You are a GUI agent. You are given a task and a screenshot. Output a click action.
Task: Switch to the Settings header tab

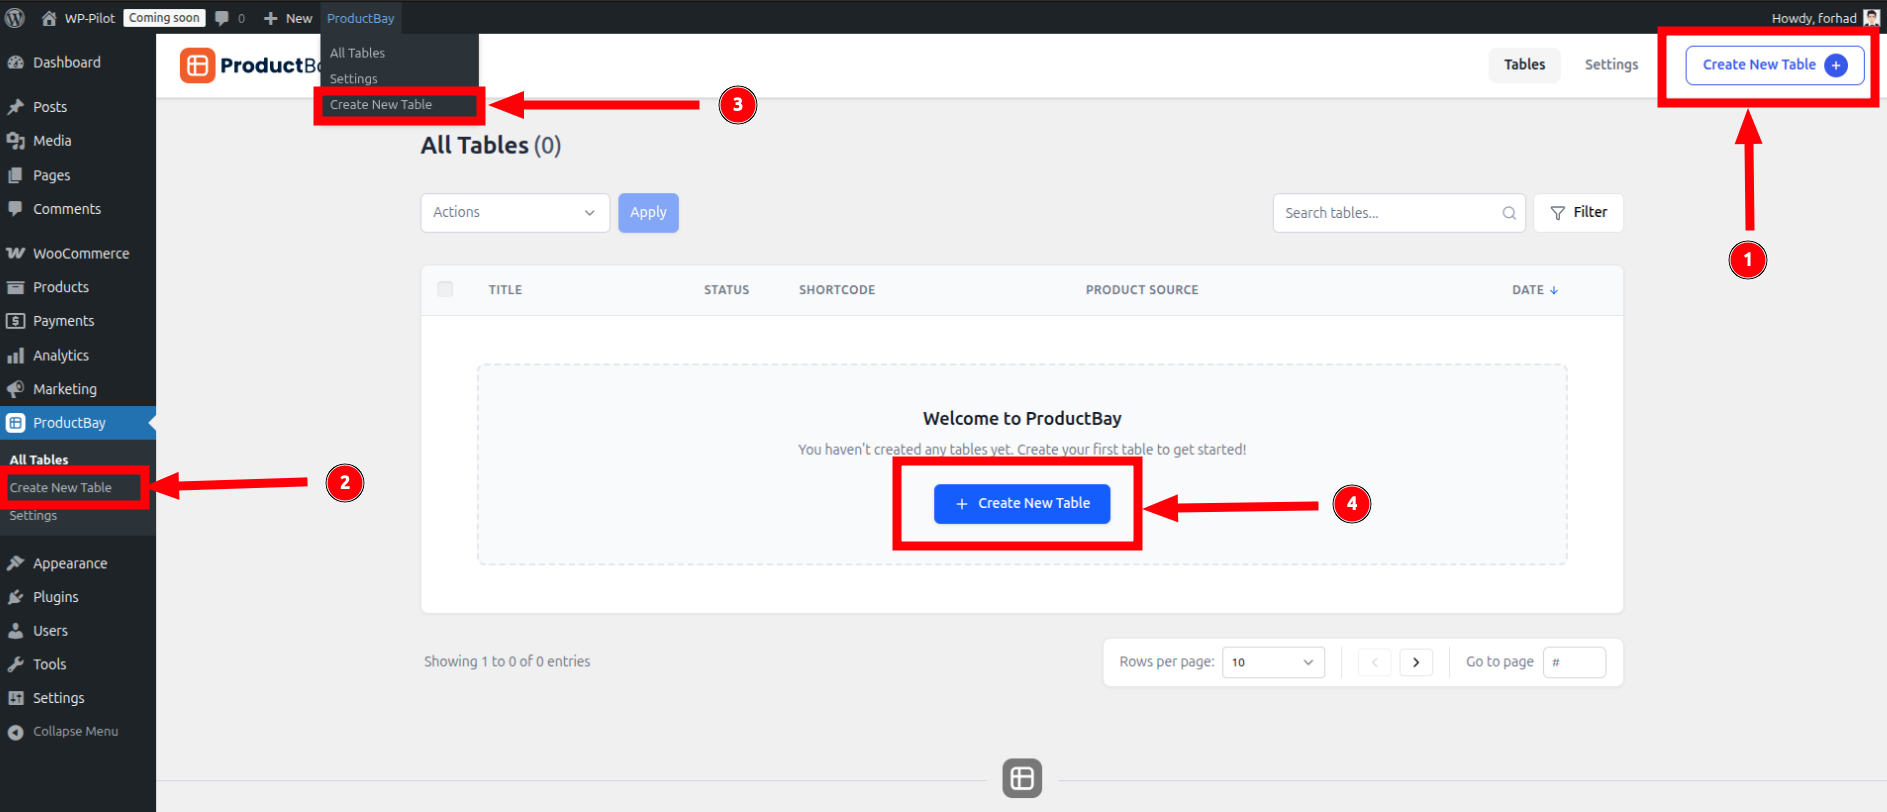(1612, 65)
